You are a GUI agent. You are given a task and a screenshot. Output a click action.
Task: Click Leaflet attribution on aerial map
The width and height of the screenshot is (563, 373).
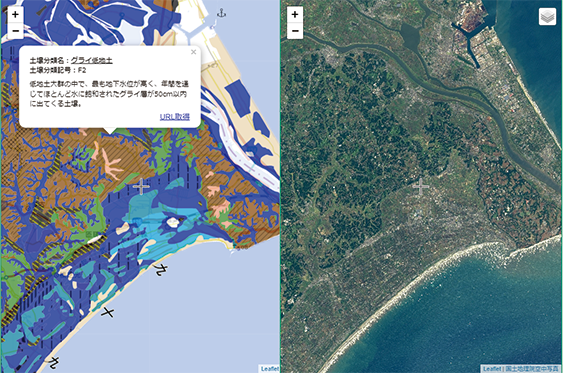492,369
